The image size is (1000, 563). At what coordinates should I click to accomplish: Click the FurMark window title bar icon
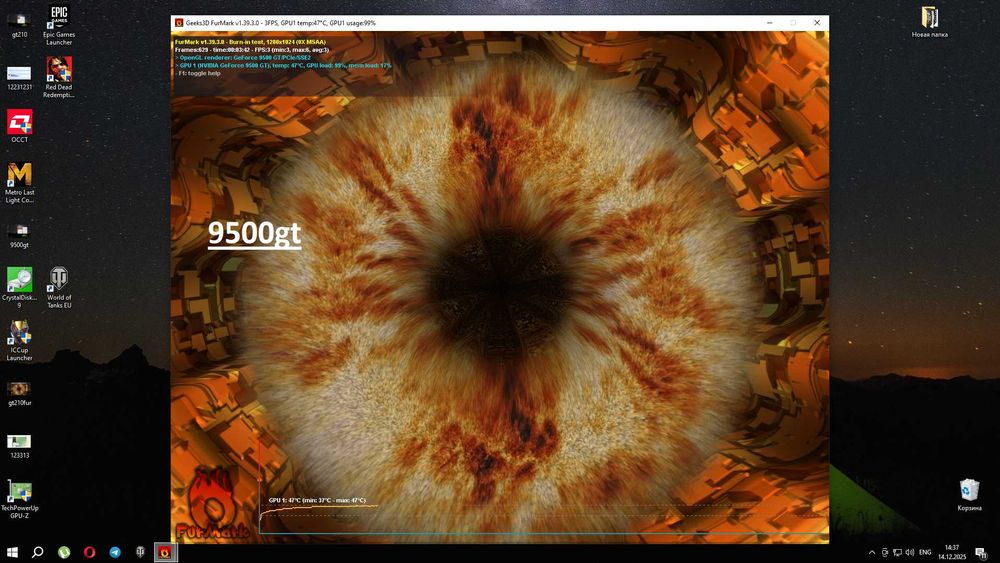[179, 23]
